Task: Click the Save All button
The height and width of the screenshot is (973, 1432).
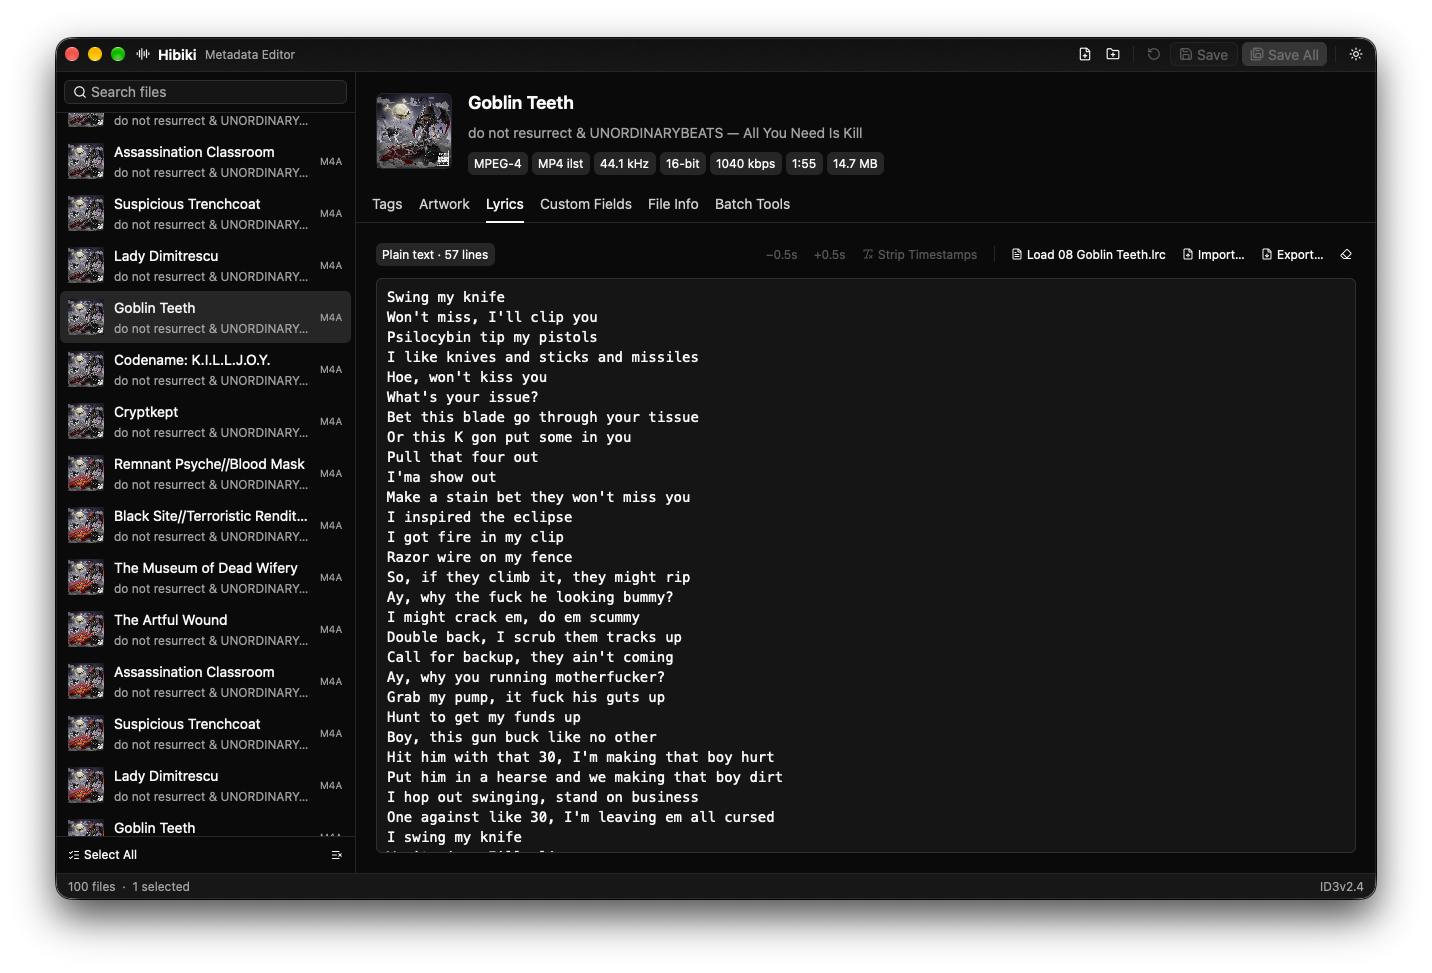Action: pos(1284,54)
